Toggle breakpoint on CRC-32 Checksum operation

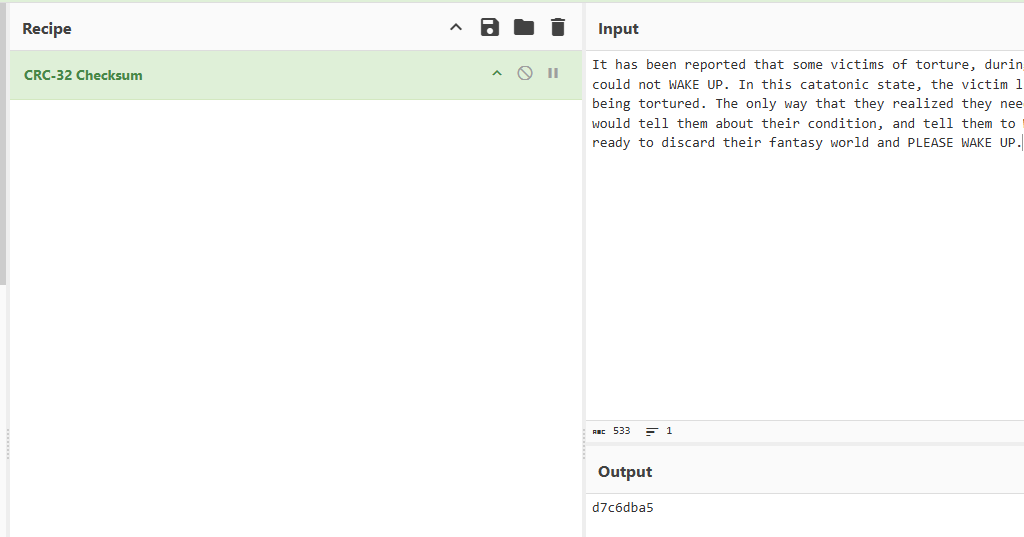553,74
